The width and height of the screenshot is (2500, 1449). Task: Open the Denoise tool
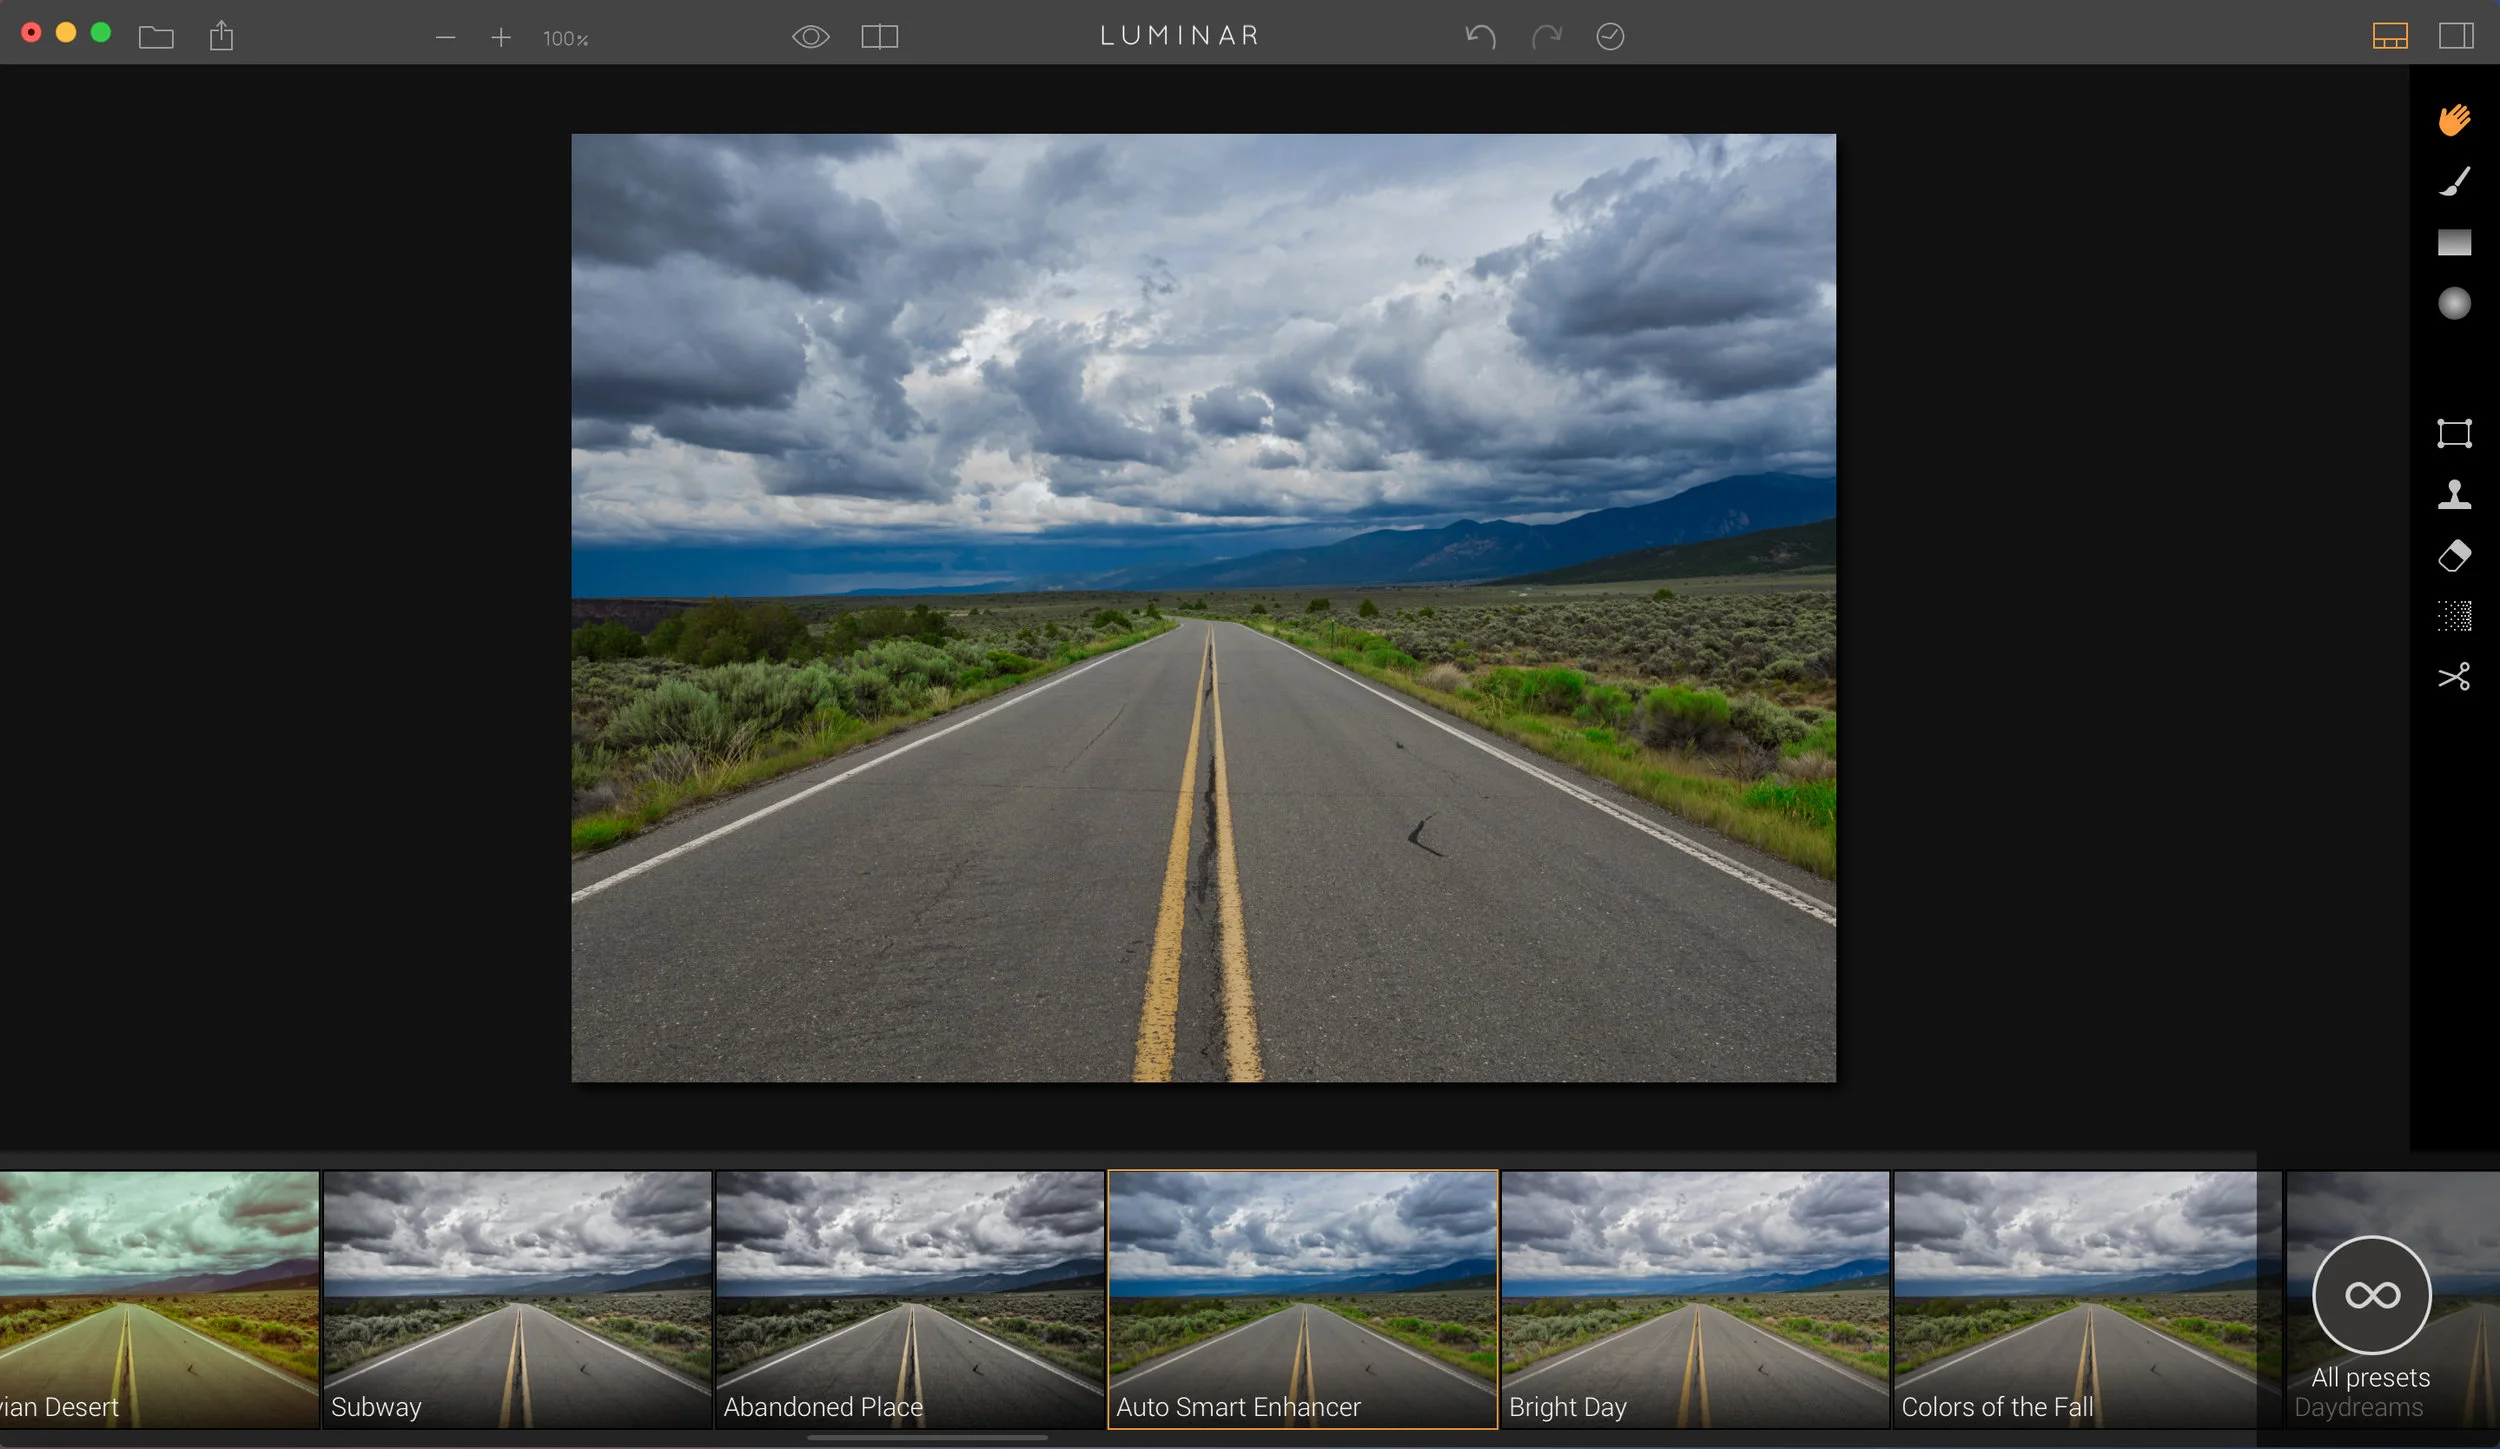[x=2454, y=616]
